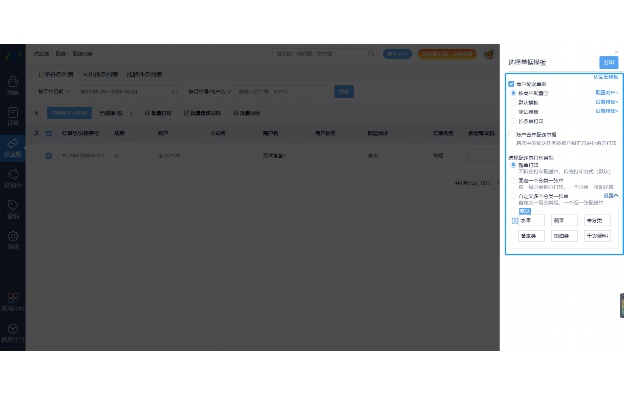624x395 pixels.
Task: Click the calendar icon in date range
Action: click(174, 91)
